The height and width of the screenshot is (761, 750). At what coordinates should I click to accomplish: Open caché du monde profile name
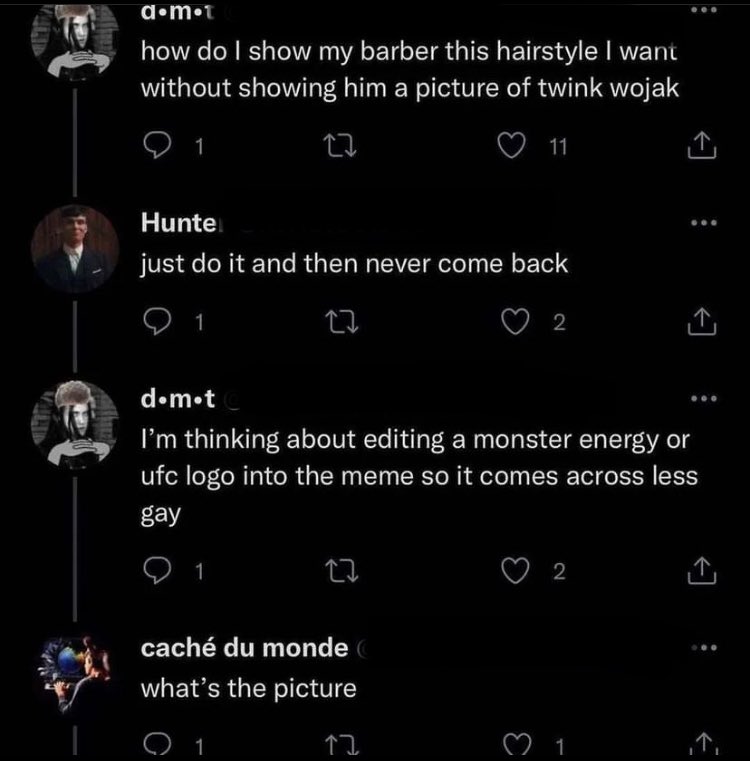click(x=244, y=648)
